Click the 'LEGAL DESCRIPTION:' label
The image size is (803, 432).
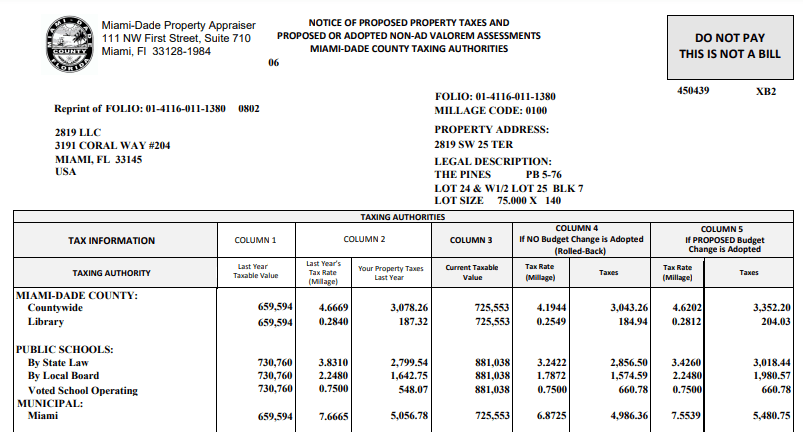[x=493, y=161]
